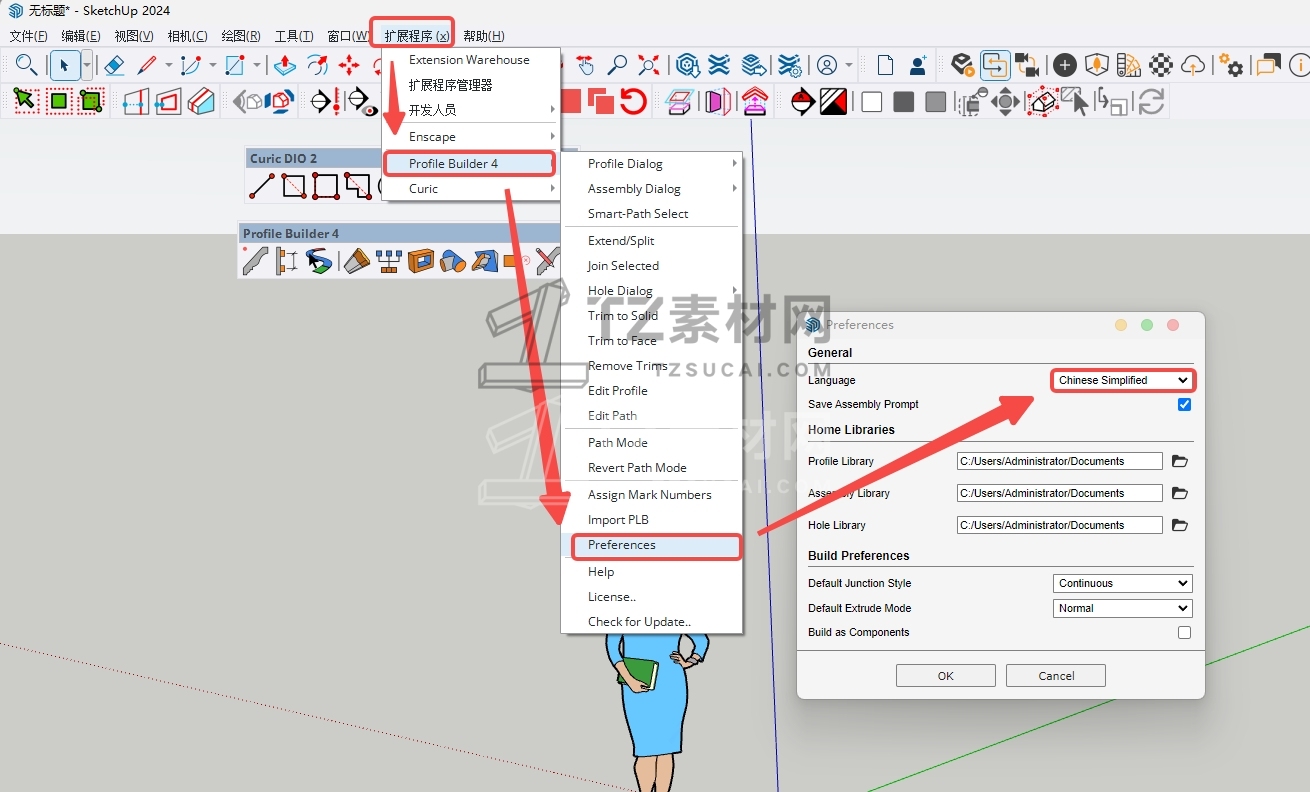The image size is (1310, 792).
Task: Open the 相机(C) menu
Action: (x=187, y=36)
